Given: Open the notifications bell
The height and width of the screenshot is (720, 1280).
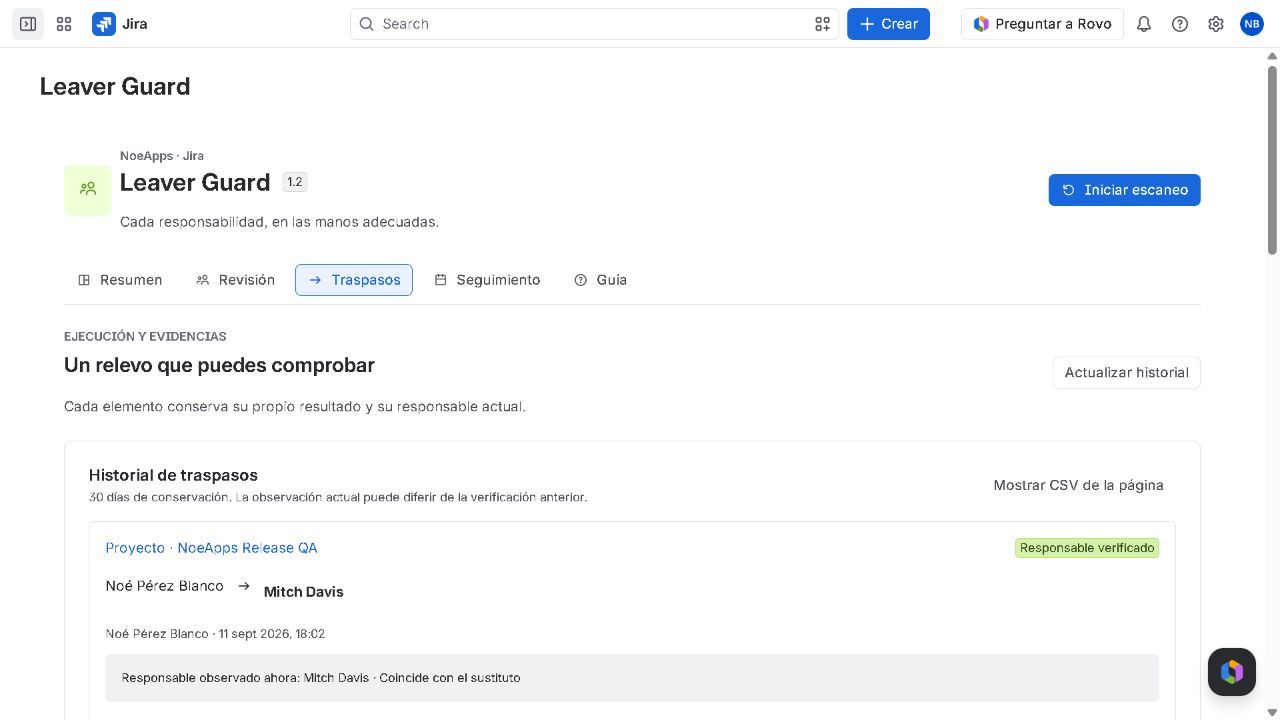Looking at the screenshot, I should (1144, 24).
